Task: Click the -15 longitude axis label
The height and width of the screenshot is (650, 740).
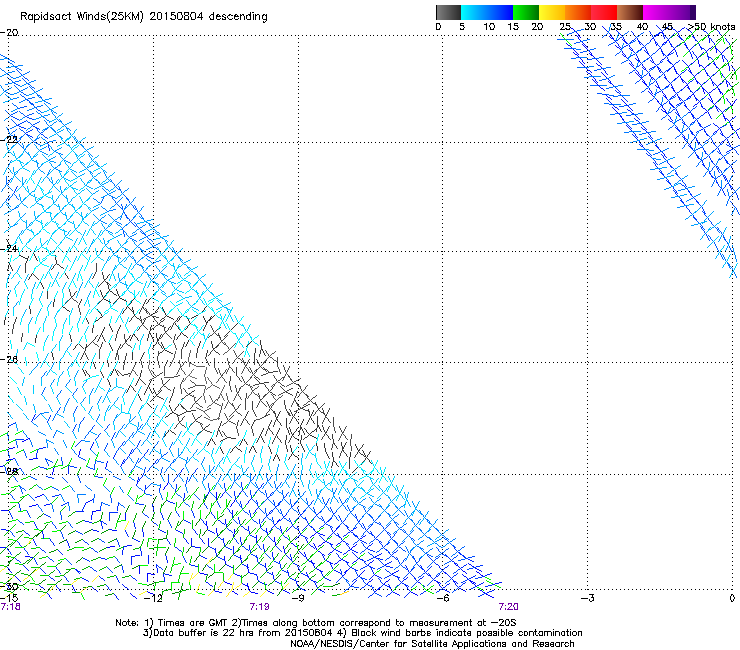Action: pos(9,598)
